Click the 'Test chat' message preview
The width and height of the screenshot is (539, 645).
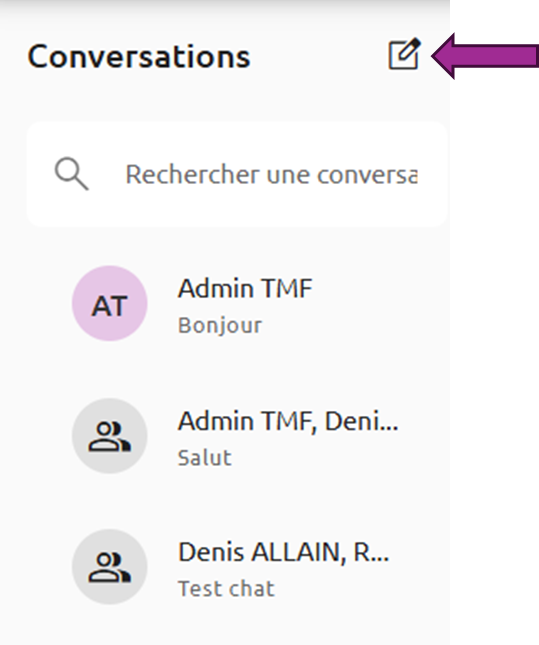[226, 589]
